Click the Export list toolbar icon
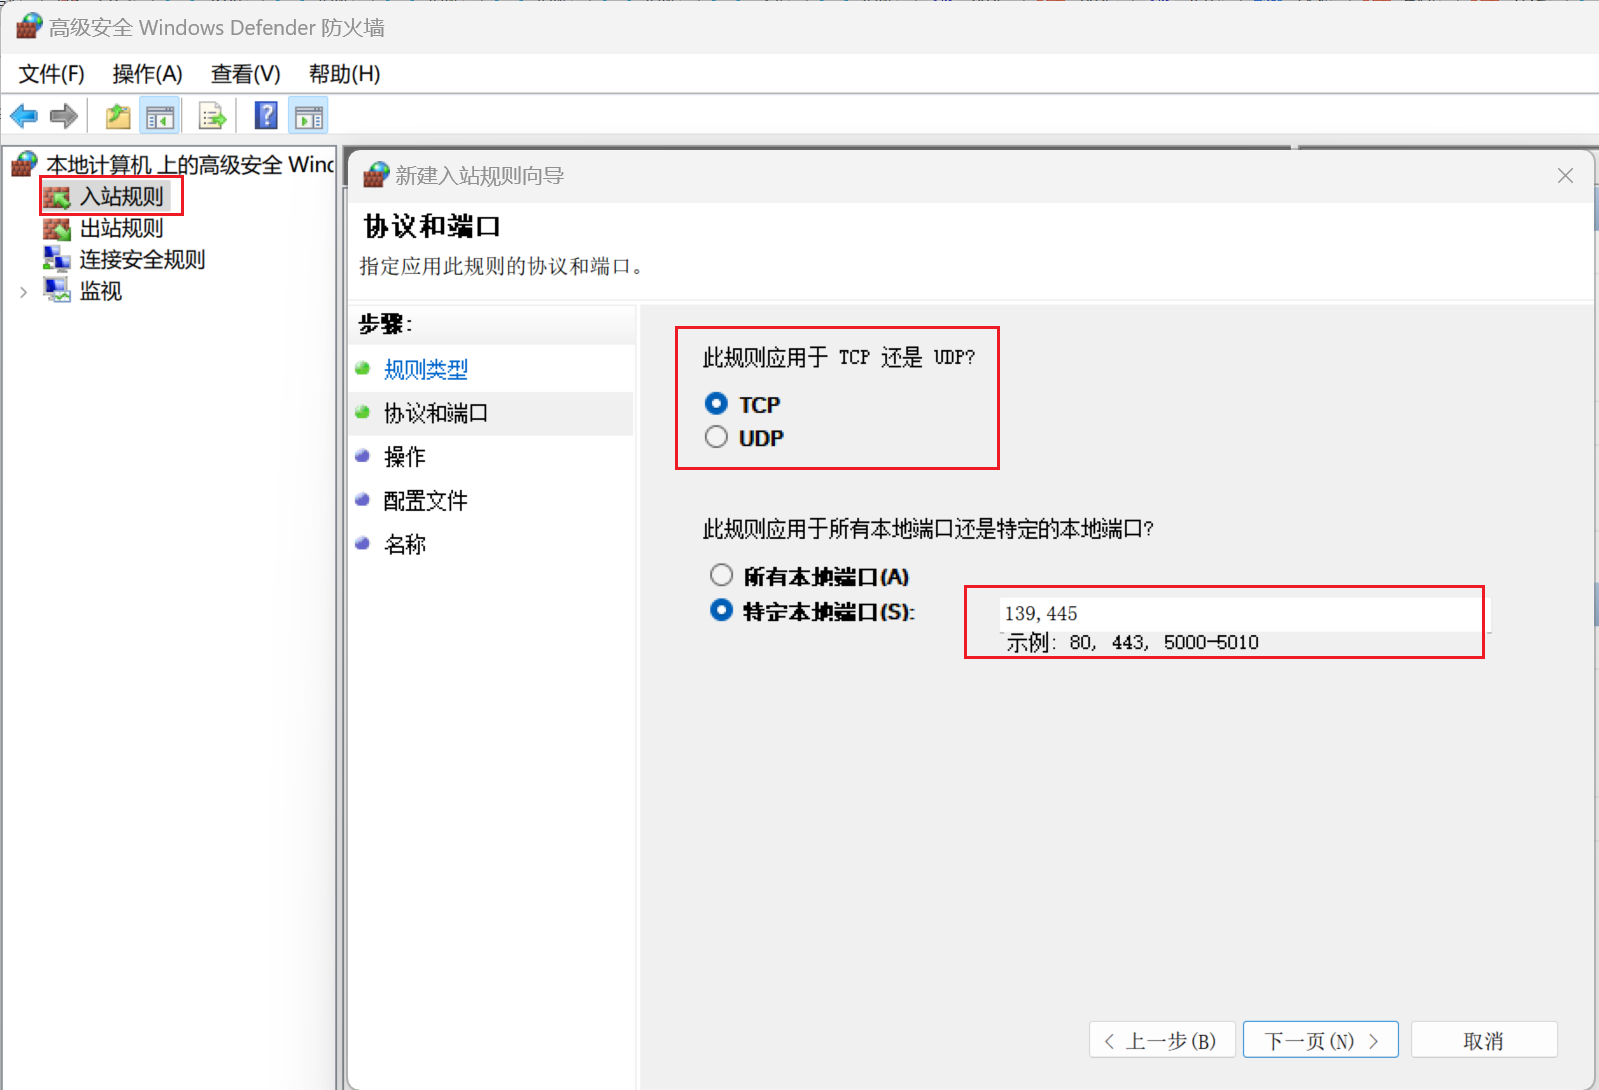Image resolution: width=1599 pixels, height=1090 pixels. pos(212,117)
